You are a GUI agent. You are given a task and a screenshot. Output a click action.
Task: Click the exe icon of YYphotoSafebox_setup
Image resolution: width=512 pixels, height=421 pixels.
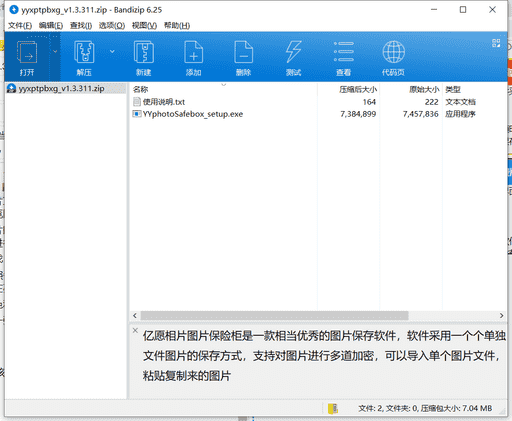[x=137, y=114]
